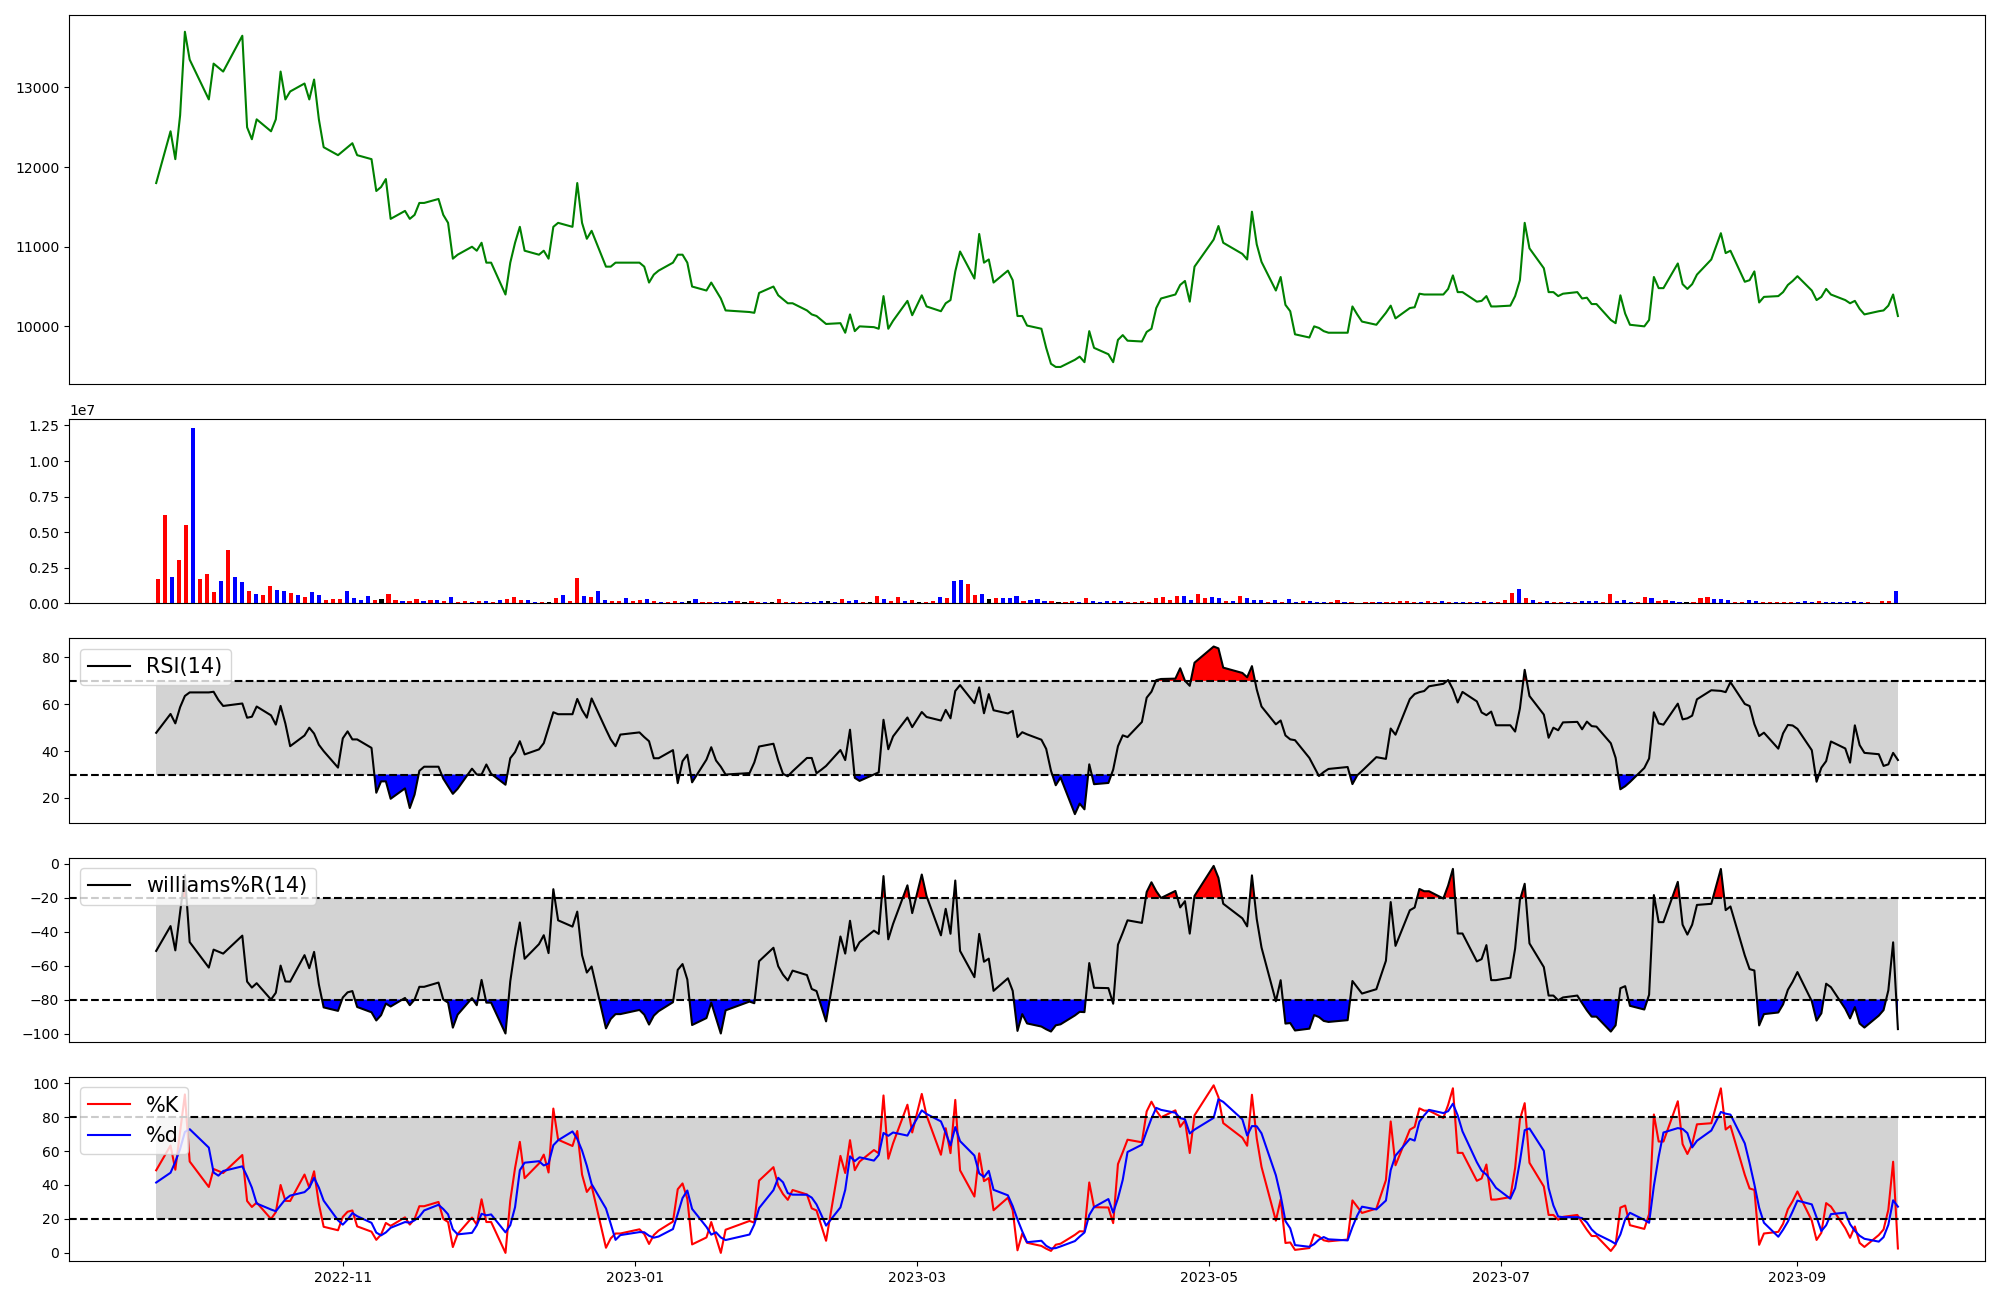Click the 2022-11 date axis label
This screenshot has height=1300, width=2000.
pos(343,1277)
